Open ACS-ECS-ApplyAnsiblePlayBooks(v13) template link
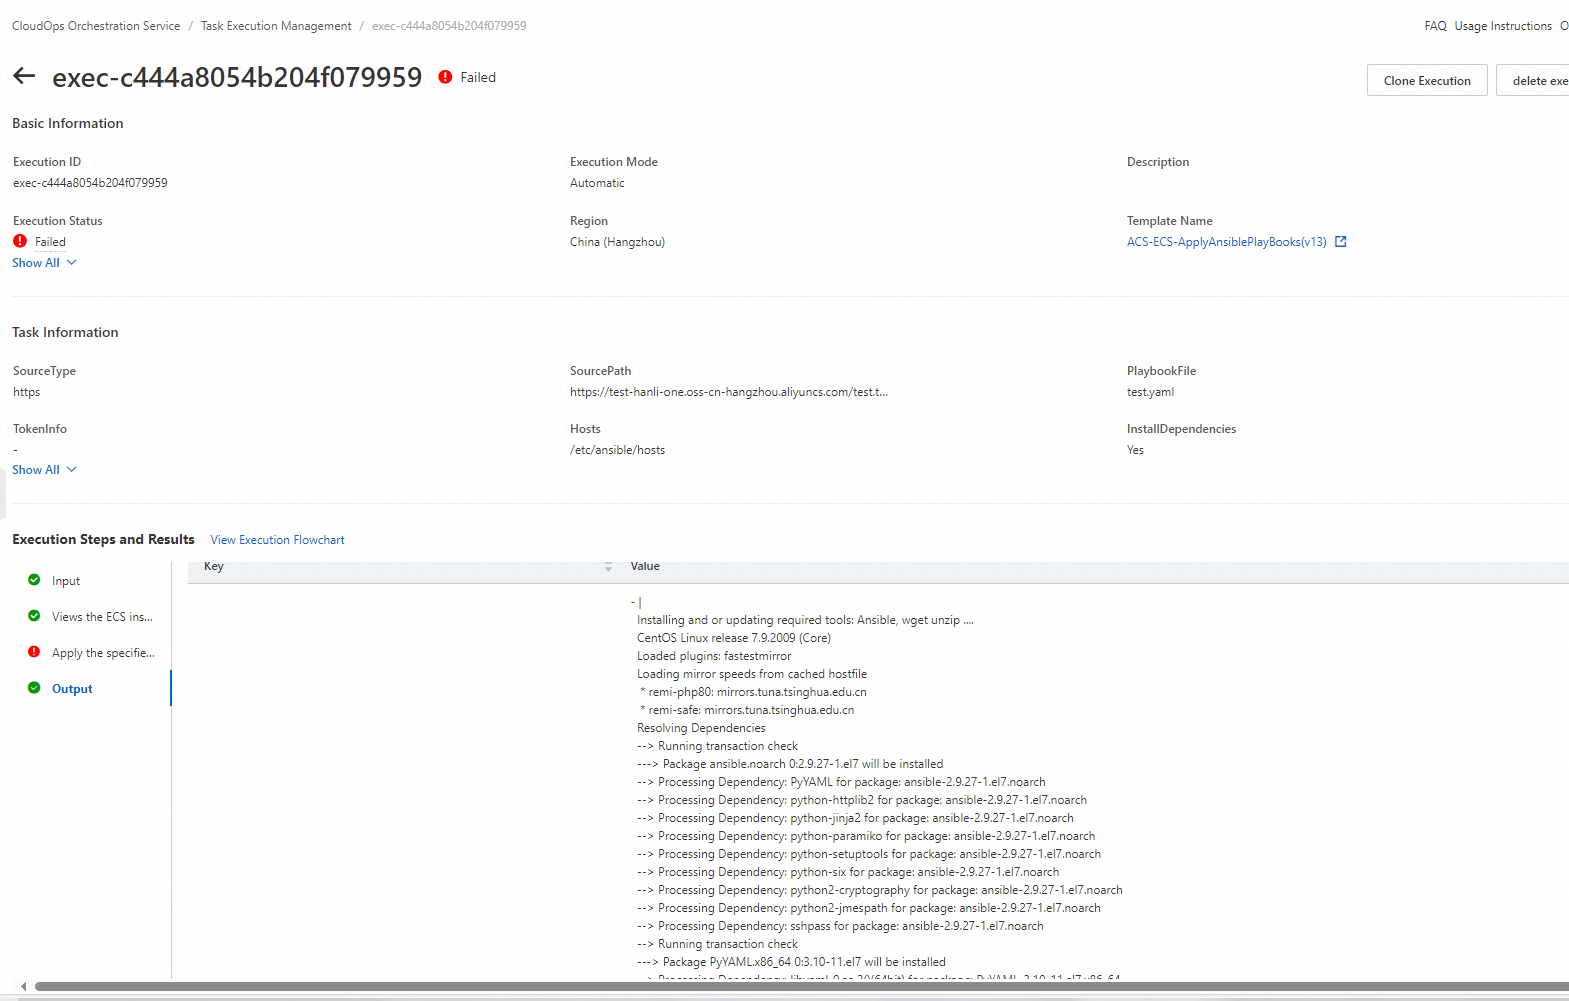This screenshot has height=1001, width=1569. click(1226, 242)
